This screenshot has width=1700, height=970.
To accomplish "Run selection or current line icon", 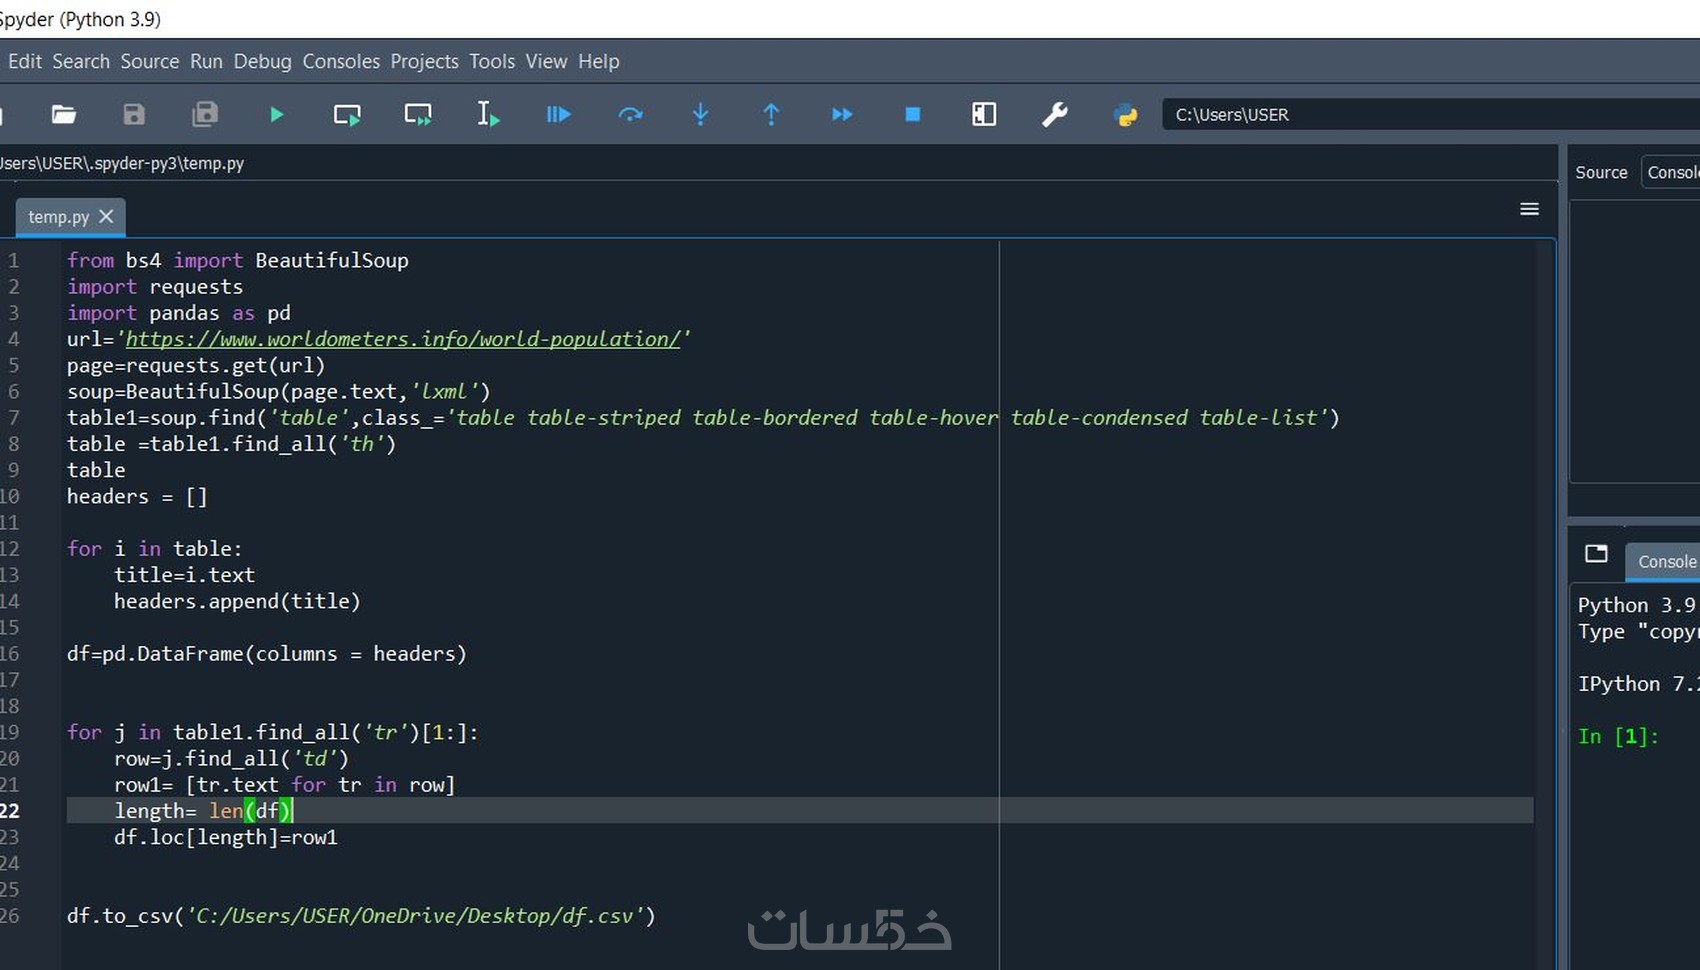I will tap(488, 115).
